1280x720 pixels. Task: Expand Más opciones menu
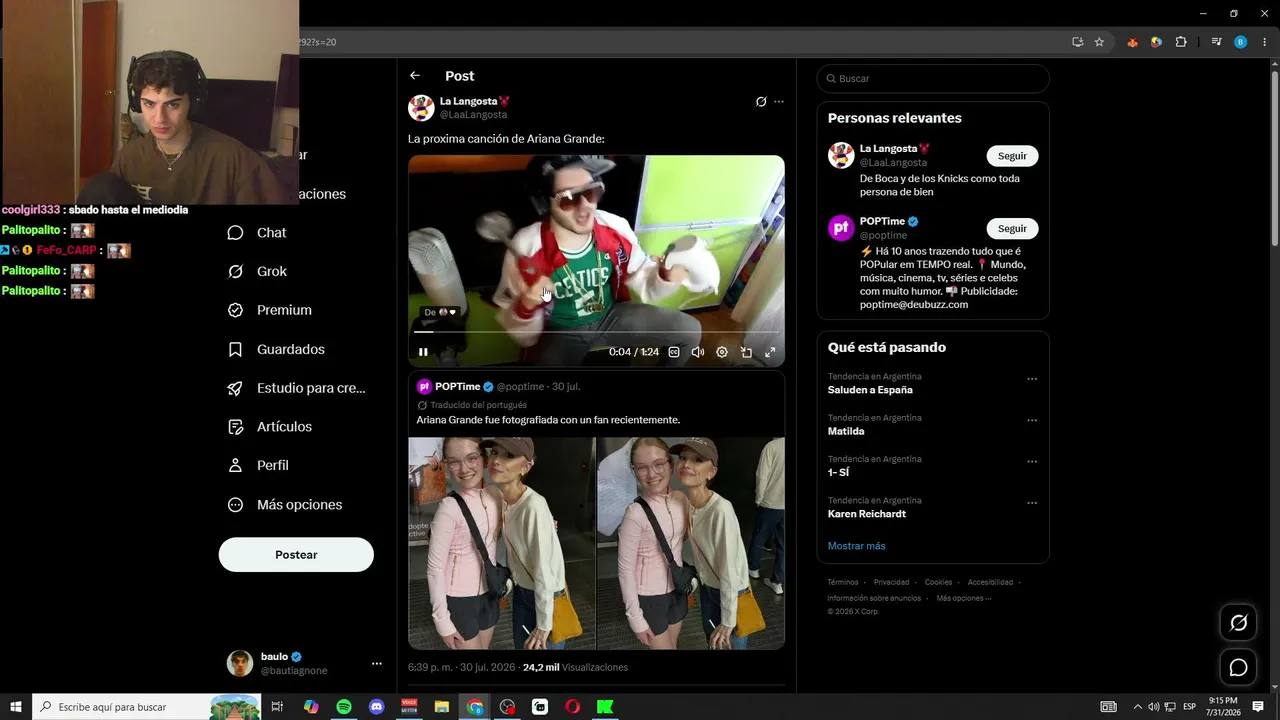pyautogui.click(x=285, y=505)
